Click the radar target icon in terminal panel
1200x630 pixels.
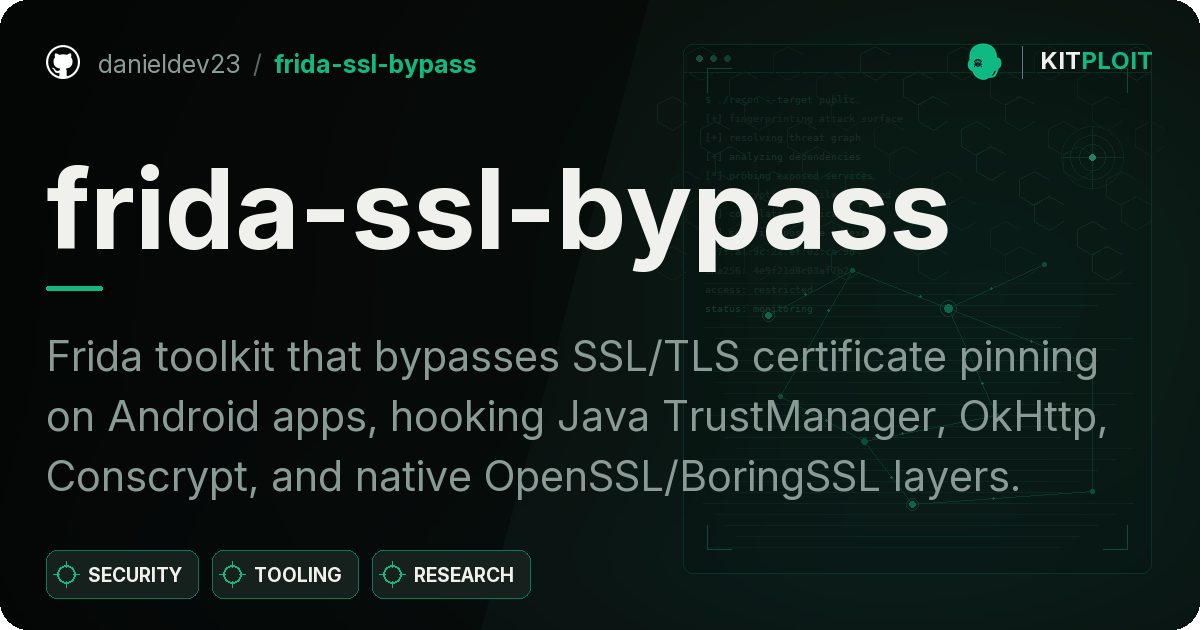click(1092, 157)
